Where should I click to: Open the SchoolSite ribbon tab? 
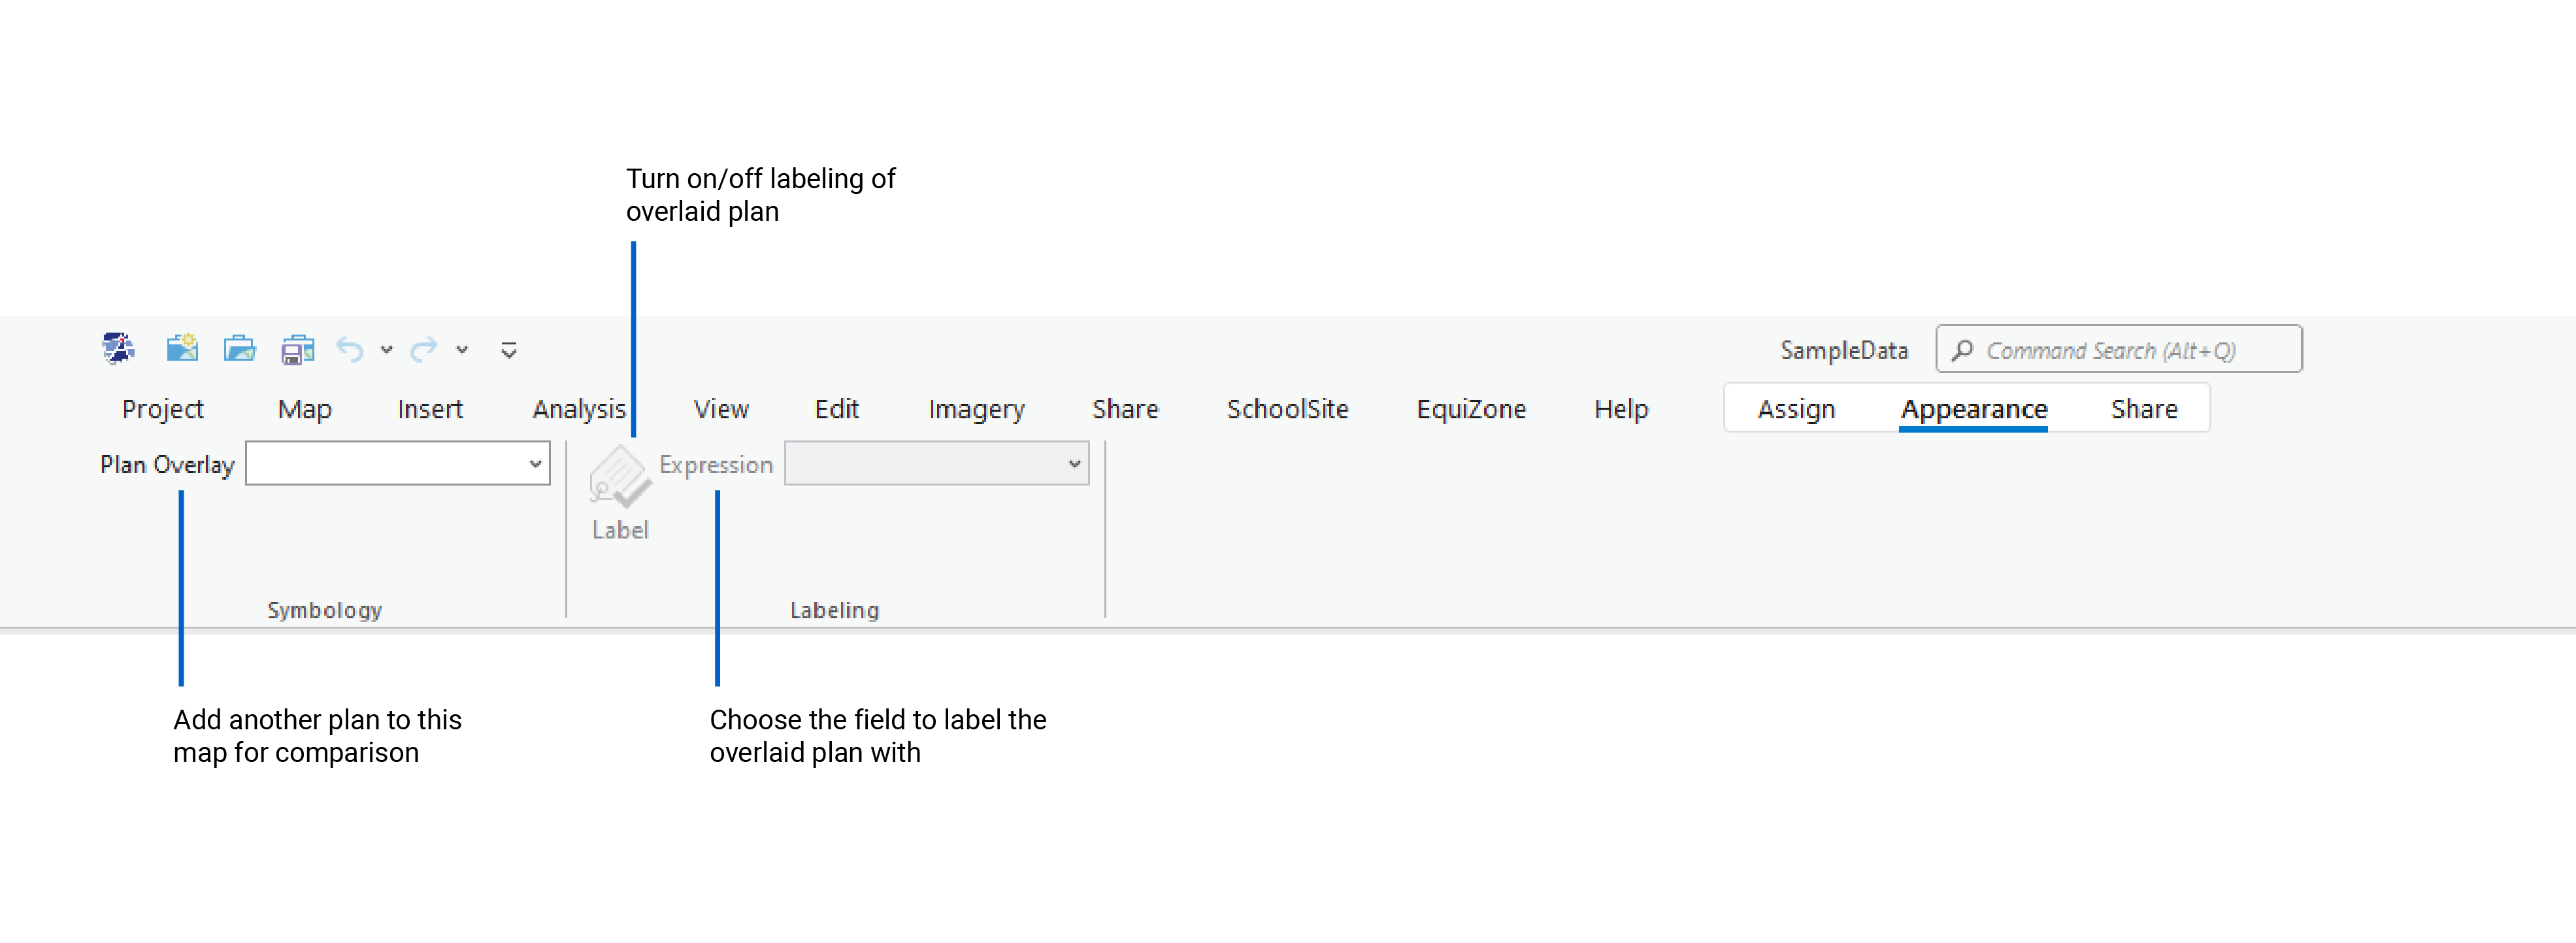(1287, 409)
